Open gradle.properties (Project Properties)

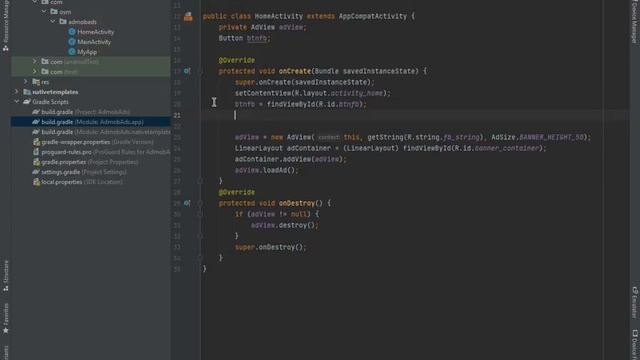click(x=89, y=162)
